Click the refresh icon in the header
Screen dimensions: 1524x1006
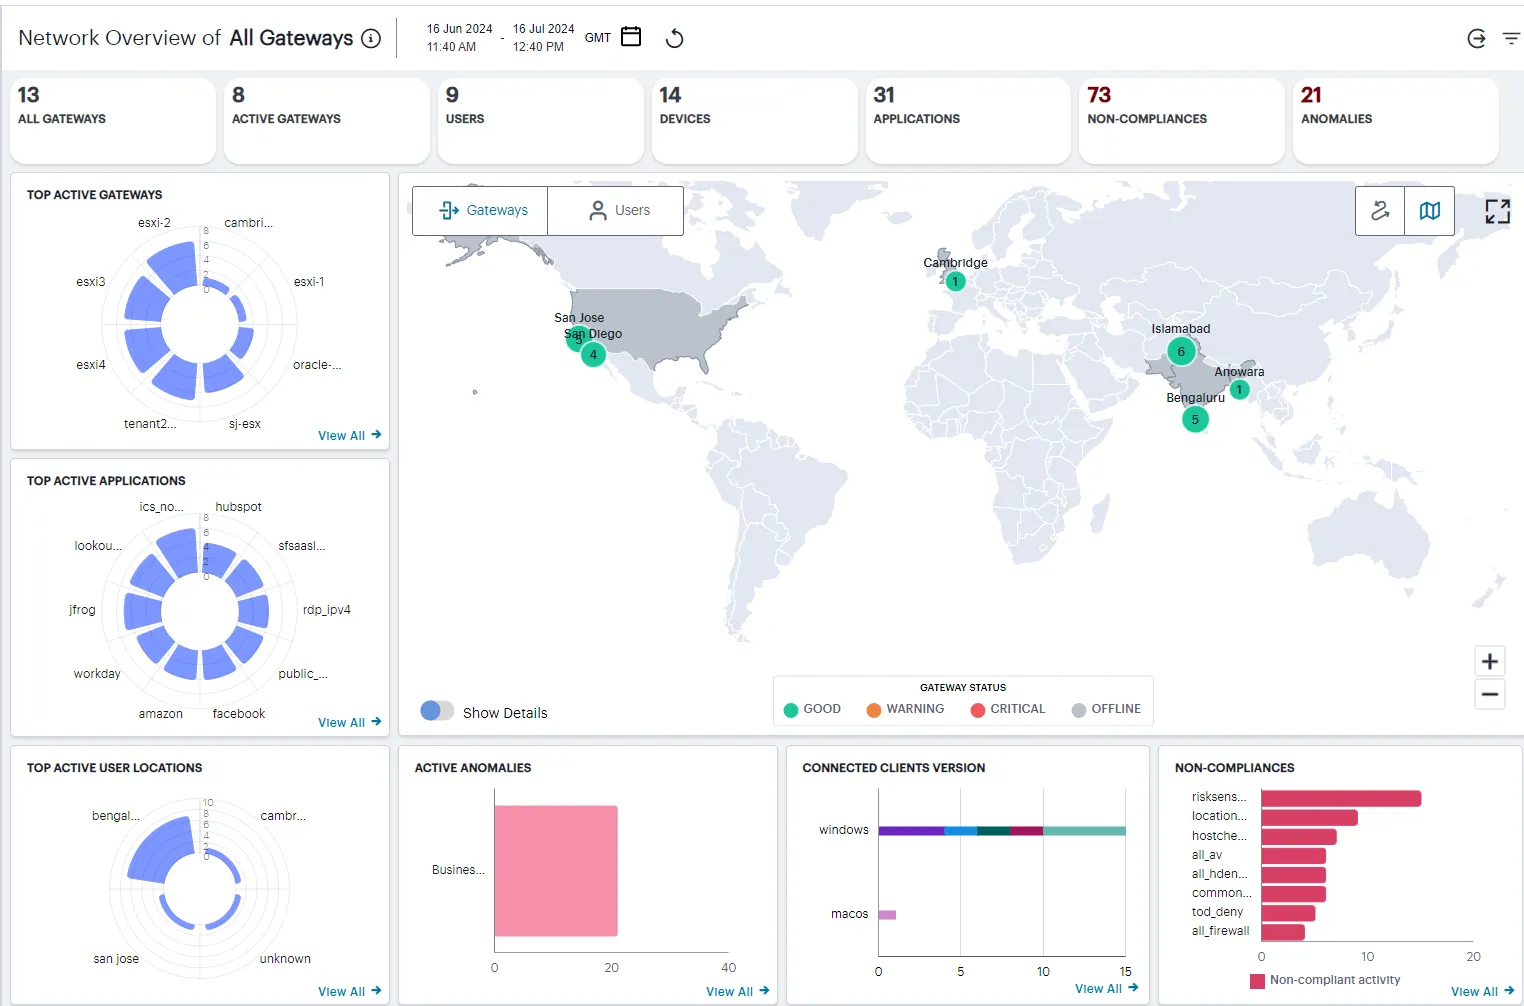point(675,38)
